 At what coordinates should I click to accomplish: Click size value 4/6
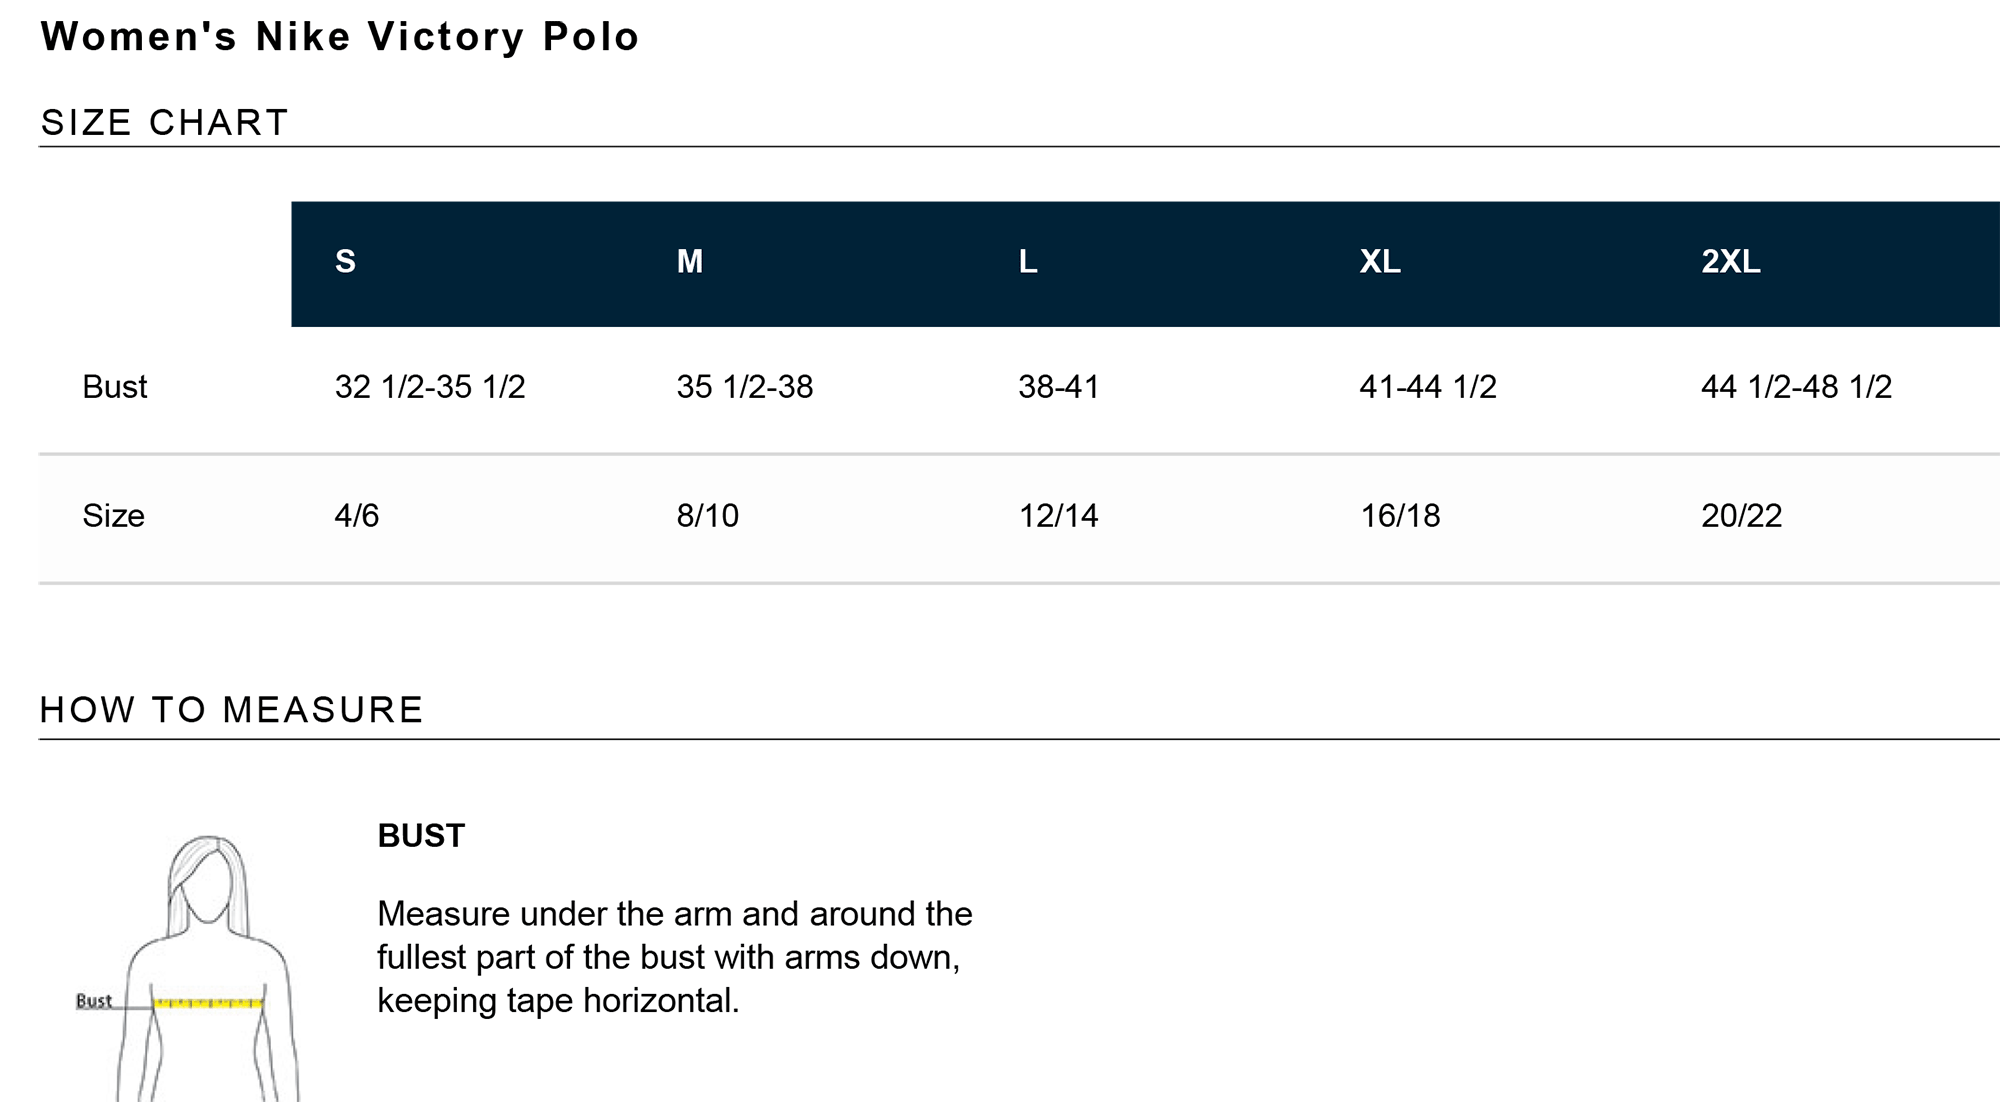357,516
